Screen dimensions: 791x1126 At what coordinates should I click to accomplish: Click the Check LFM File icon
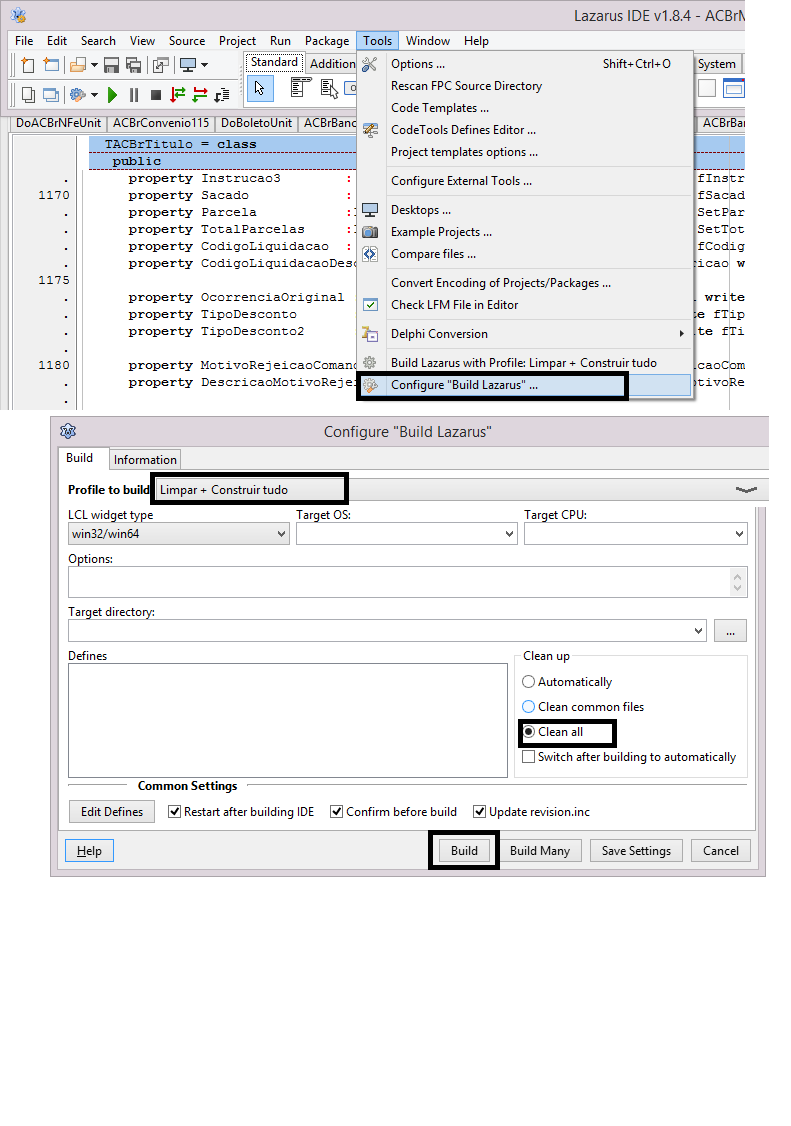click(370, 305)
